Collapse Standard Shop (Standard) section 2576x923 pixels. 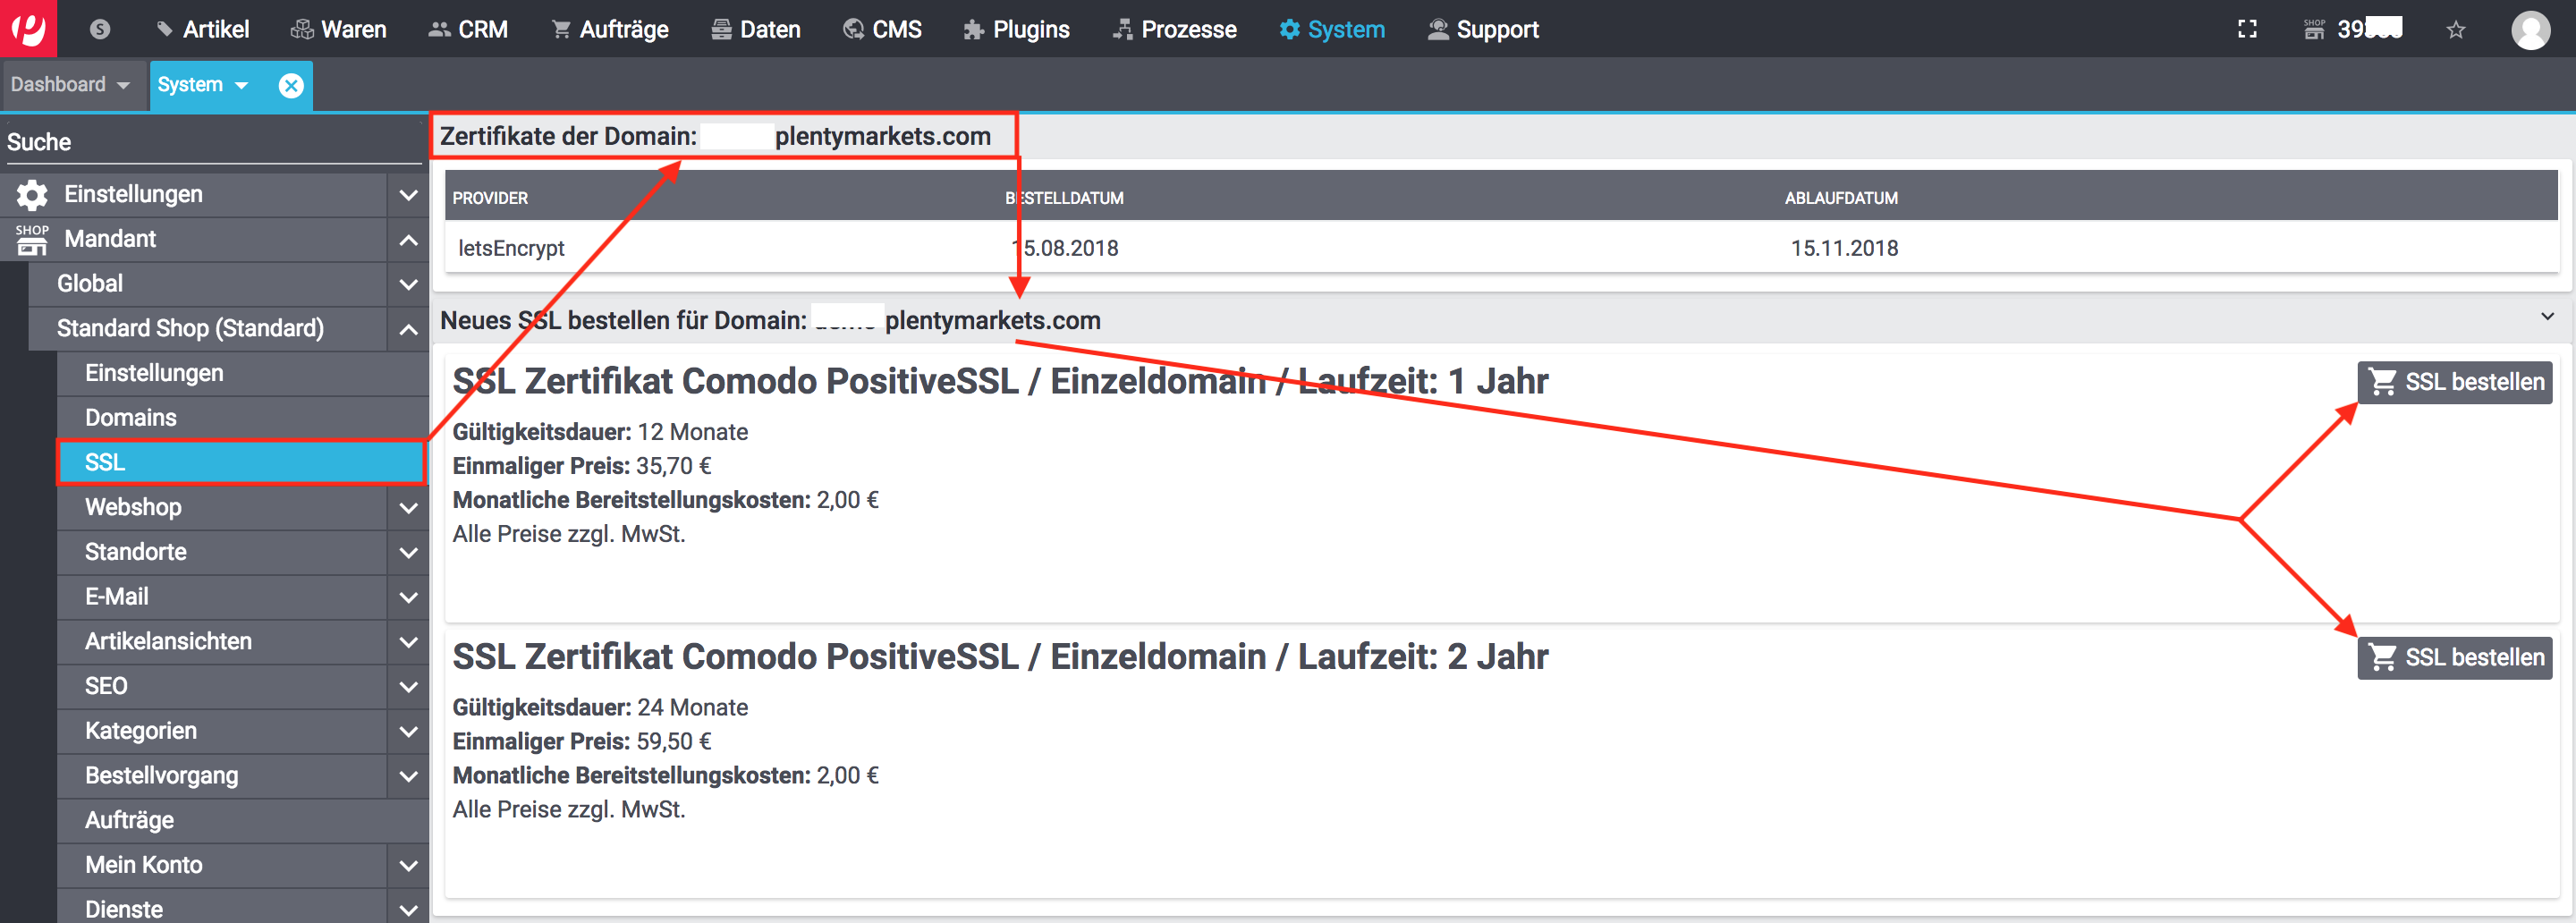(x=408, y=329)
